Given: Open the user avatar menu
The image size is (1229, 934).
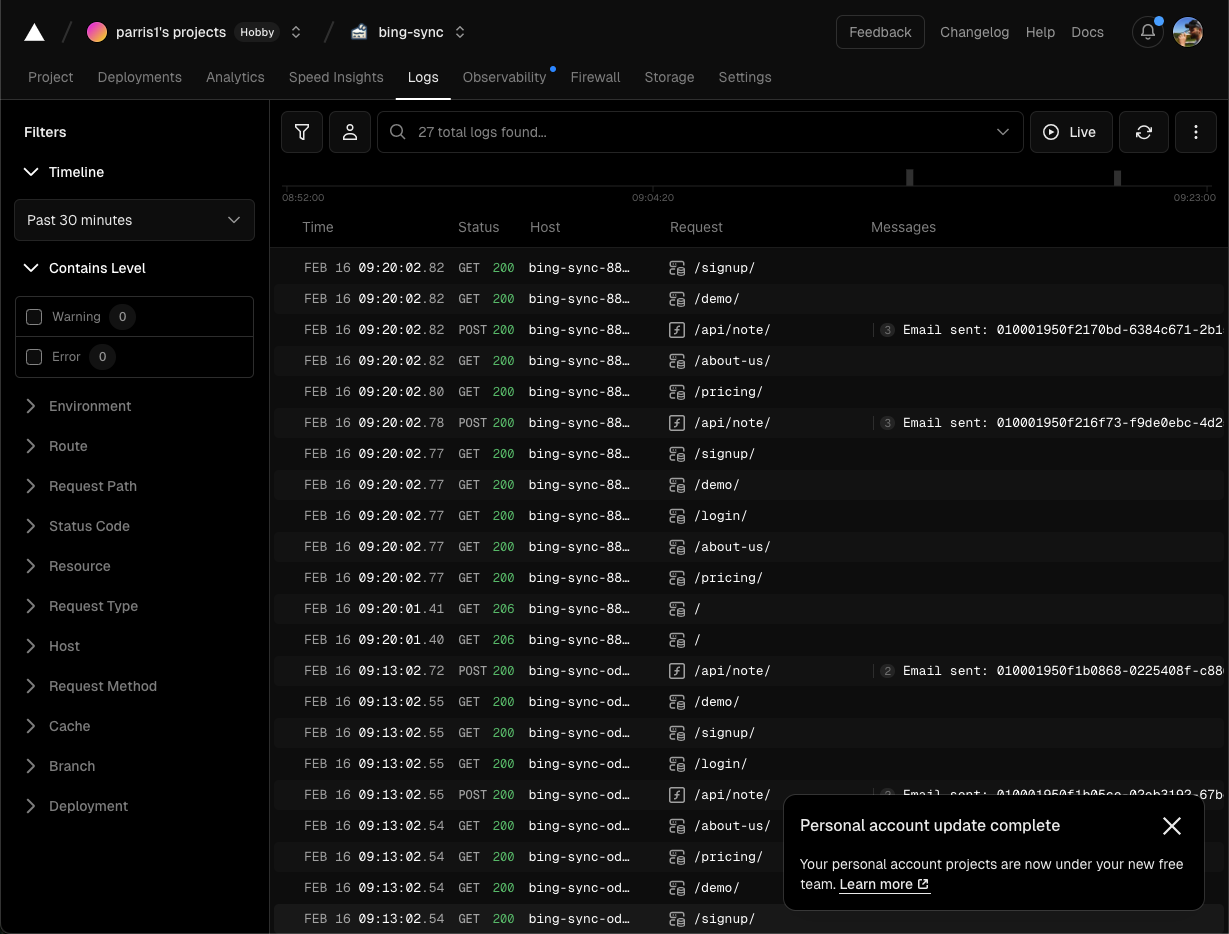Looking at the screenshot, I should click(x=1188, y=32).
